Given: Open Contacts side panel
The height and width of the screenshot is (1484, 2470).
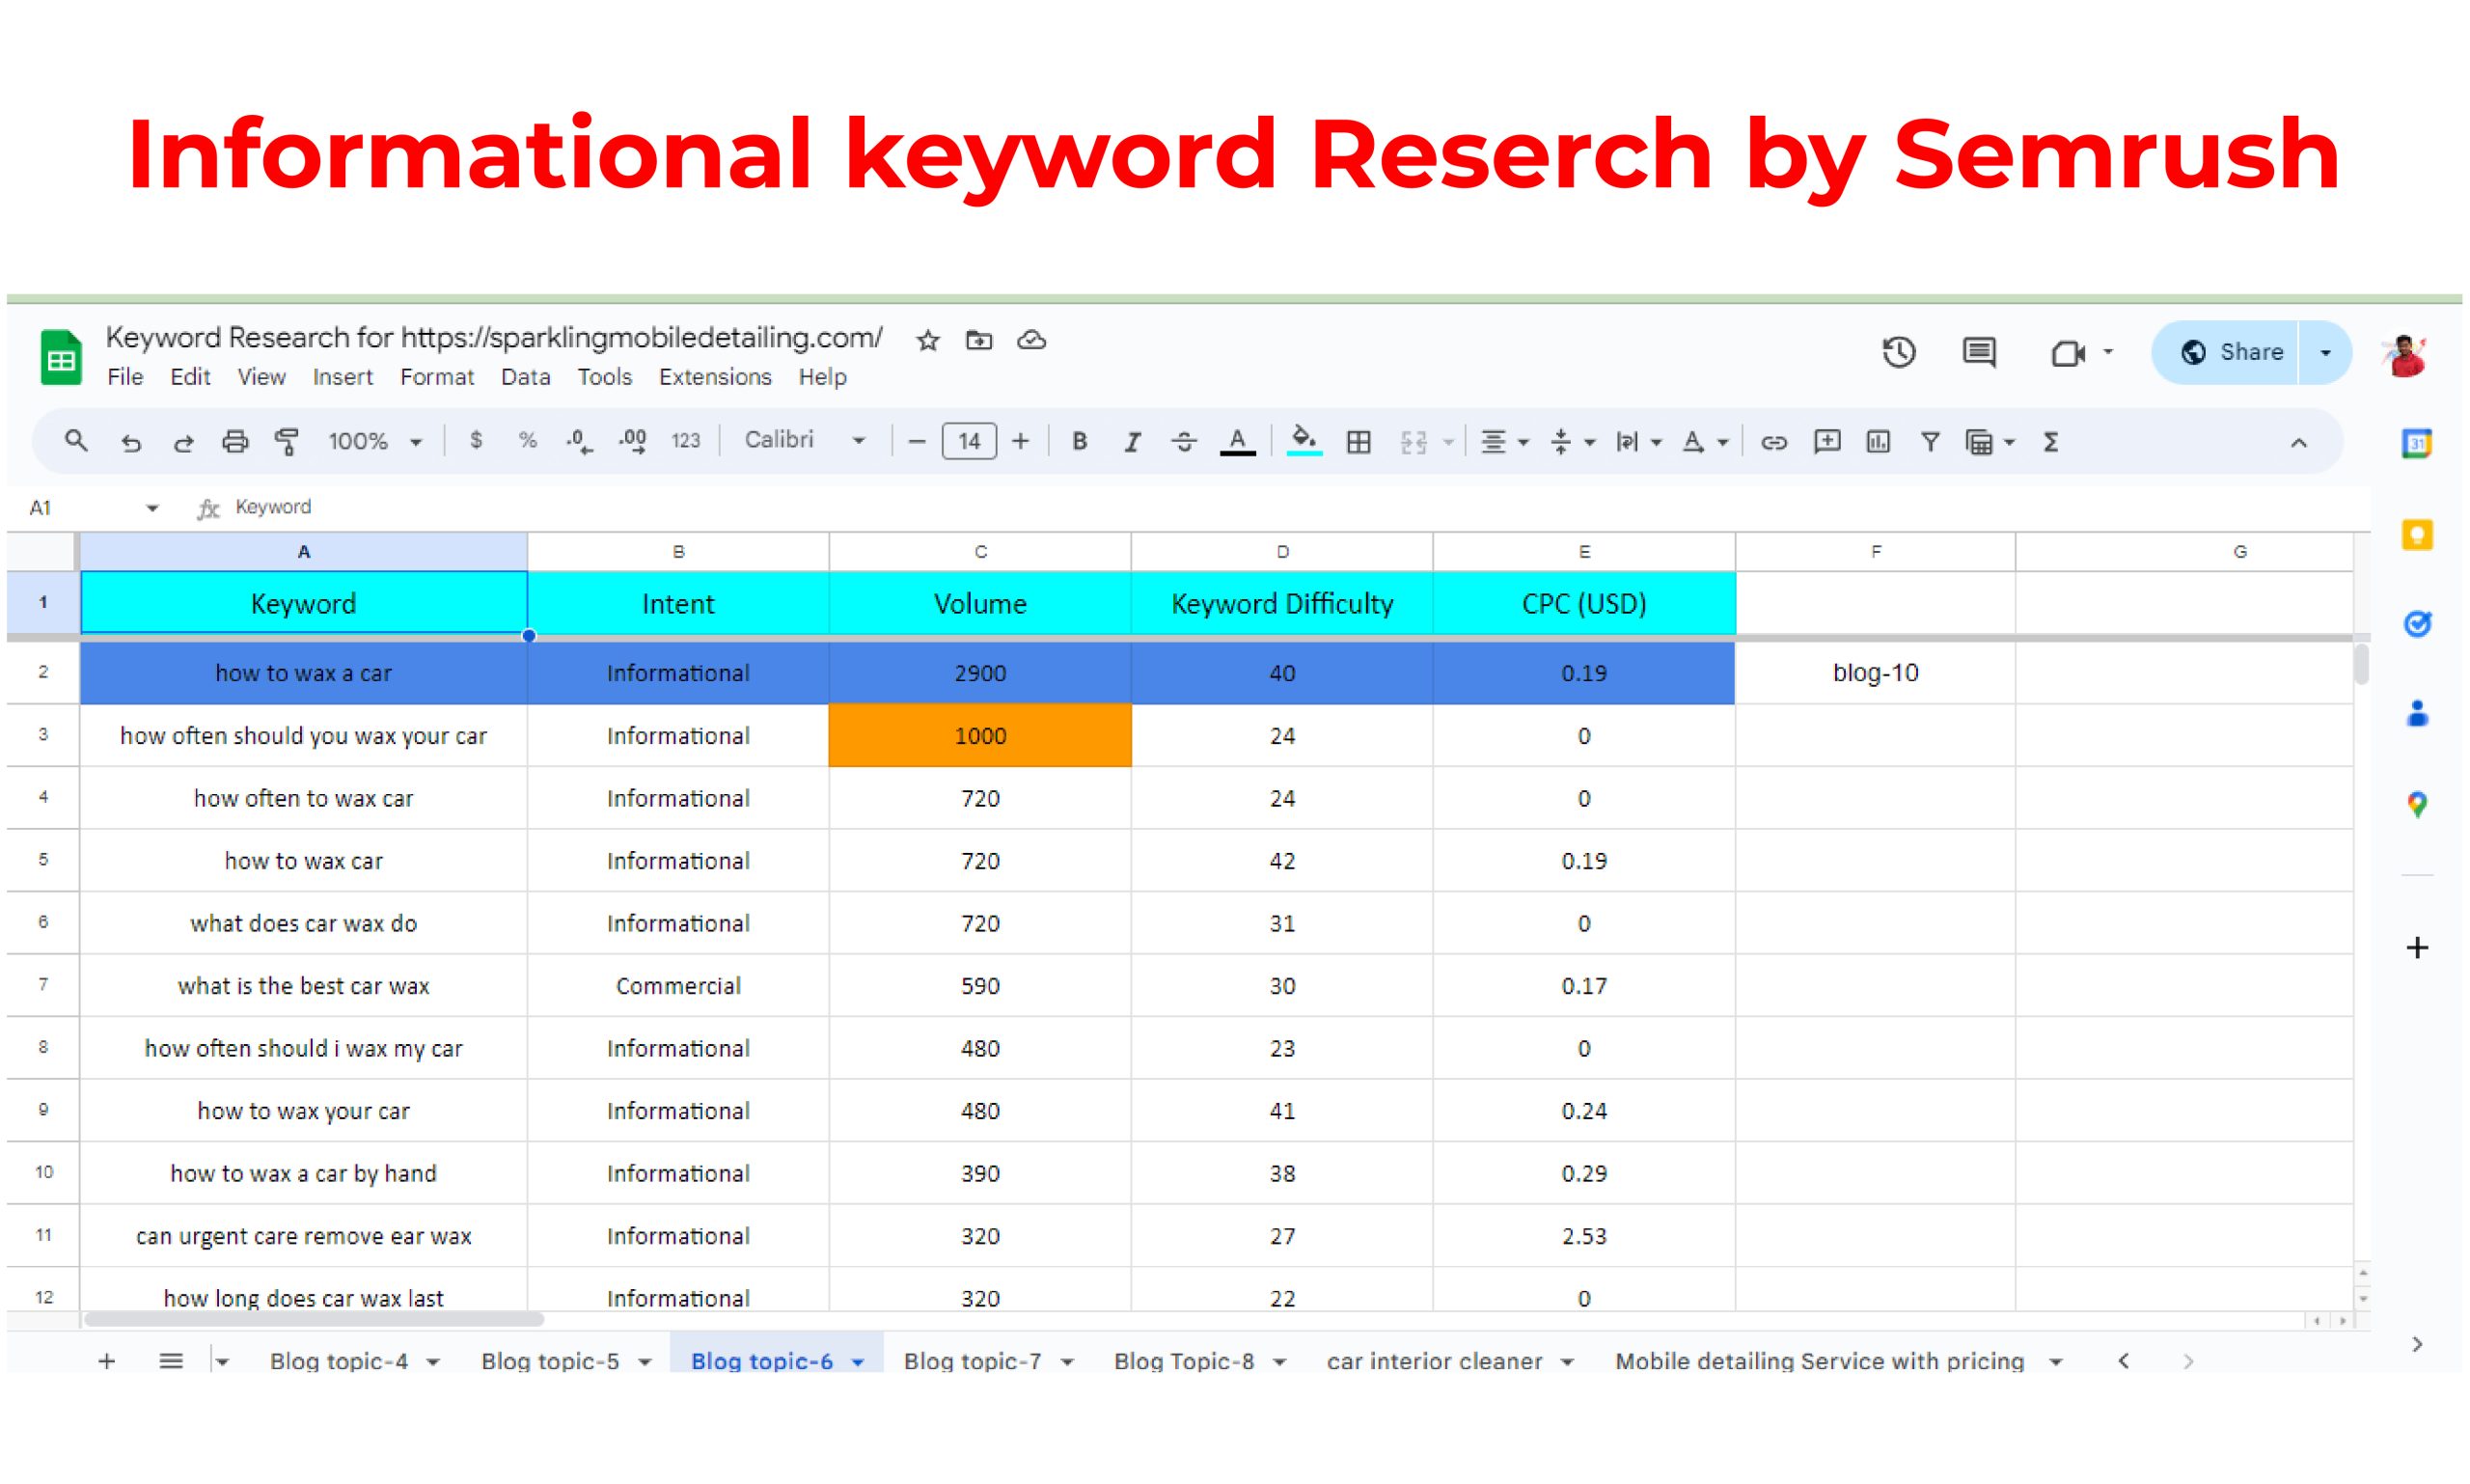Looking at the screenshot, I should (2416, 713).
